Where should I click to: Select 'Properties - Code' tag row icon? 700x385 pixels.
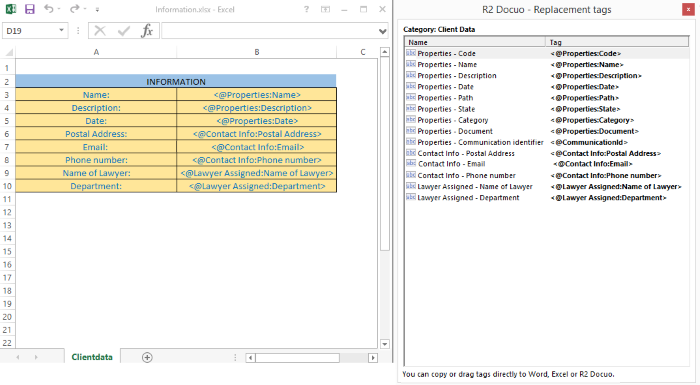[x=411, y=53]
